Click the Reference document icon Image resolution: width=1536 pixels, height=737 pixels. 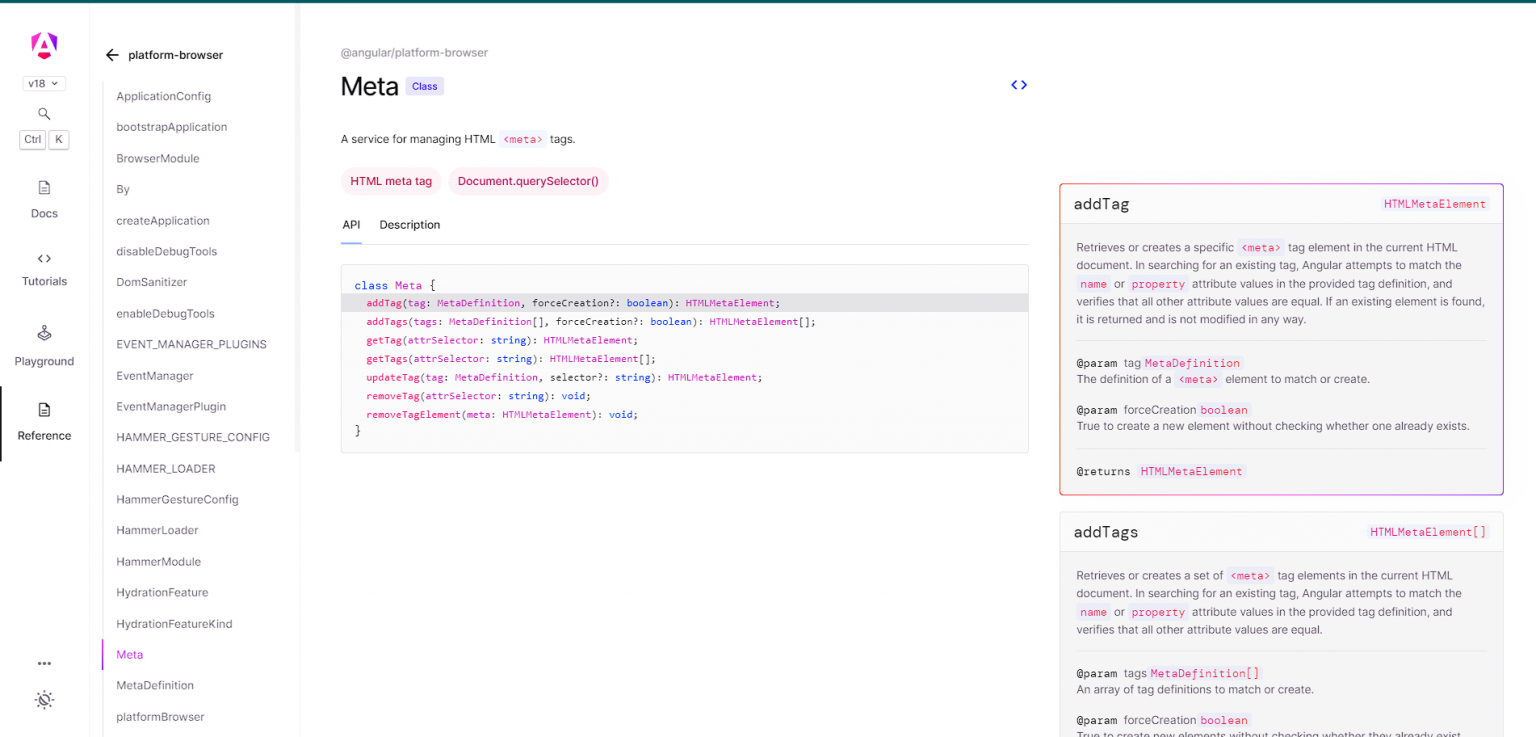(x=44, y=409)
